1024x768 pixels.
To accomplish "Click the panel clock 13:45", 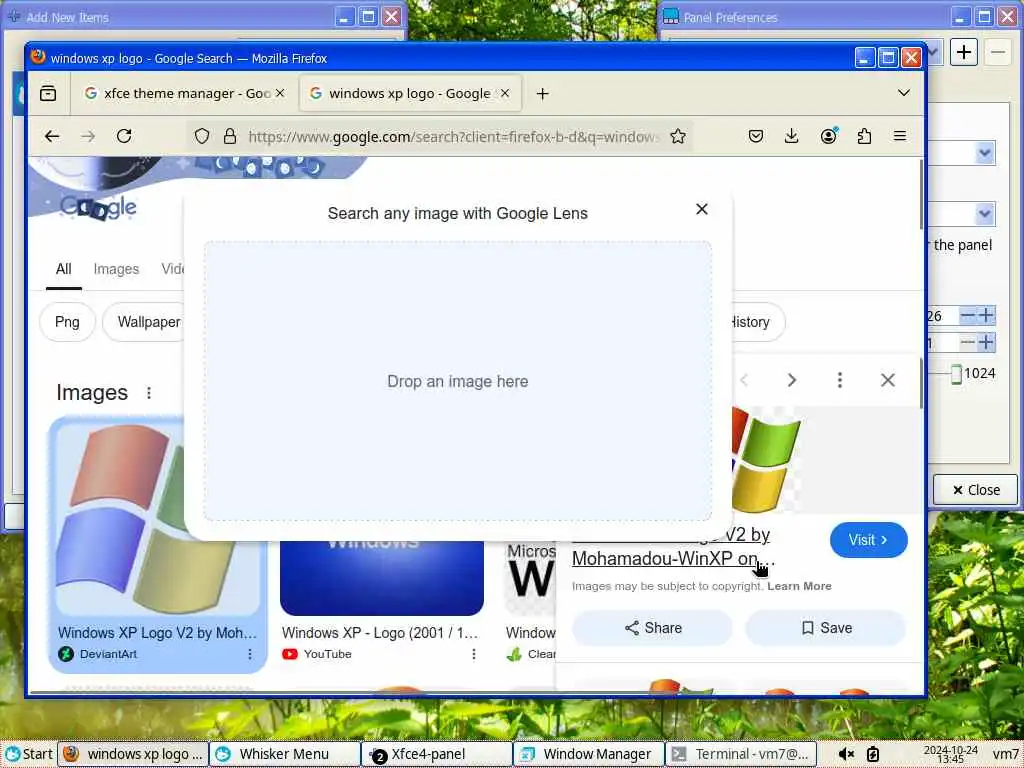I will [950, 754].
